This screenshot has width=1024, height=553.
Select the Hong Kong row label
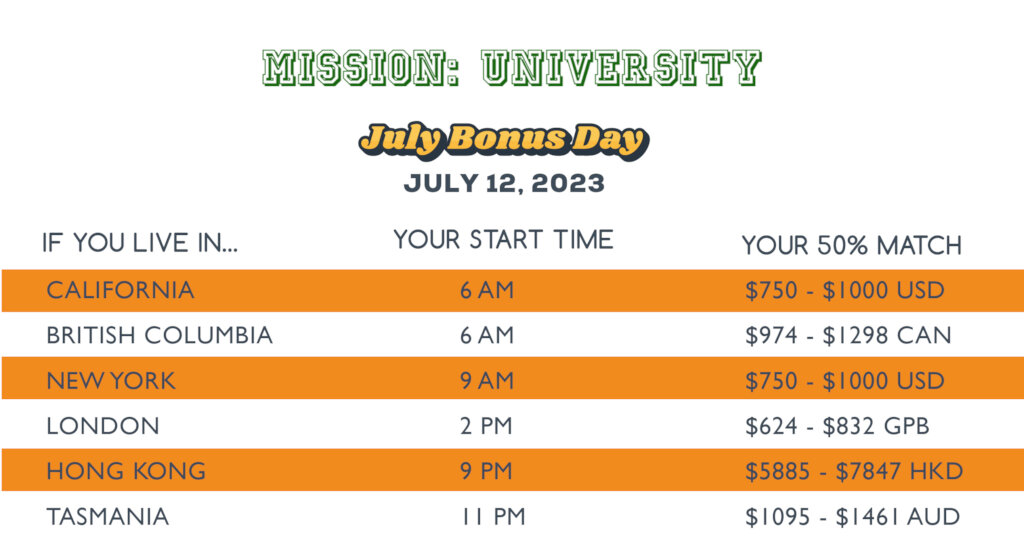126,471
